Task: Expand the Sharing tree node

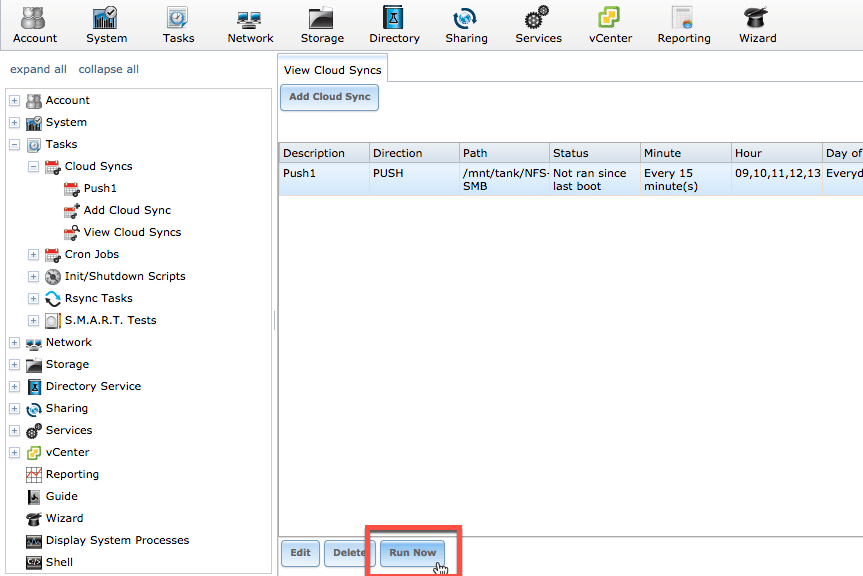Action: point(15,409)
